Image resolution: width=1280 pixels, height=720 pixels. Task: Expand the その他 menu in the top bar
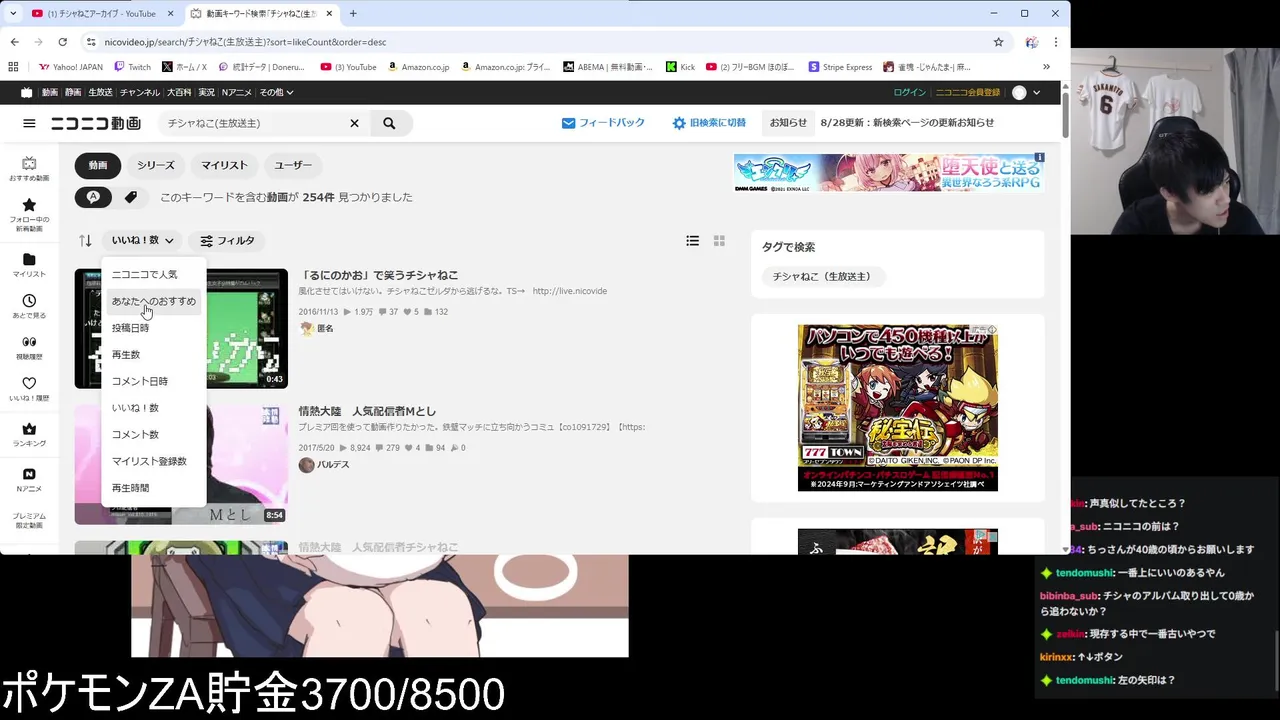coord(276,92)
